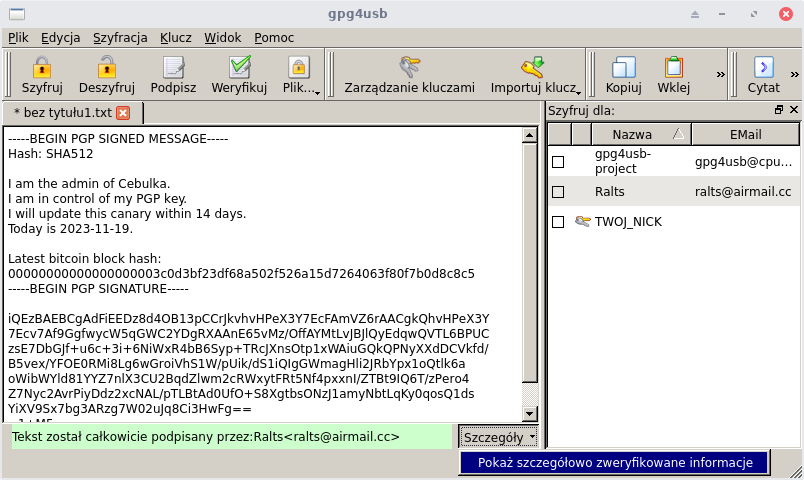Click the 'Today is 2023-11-19.' line
The width and height of the screenshot is (804, 480).
pyautogui.click(x=70, y=229)
